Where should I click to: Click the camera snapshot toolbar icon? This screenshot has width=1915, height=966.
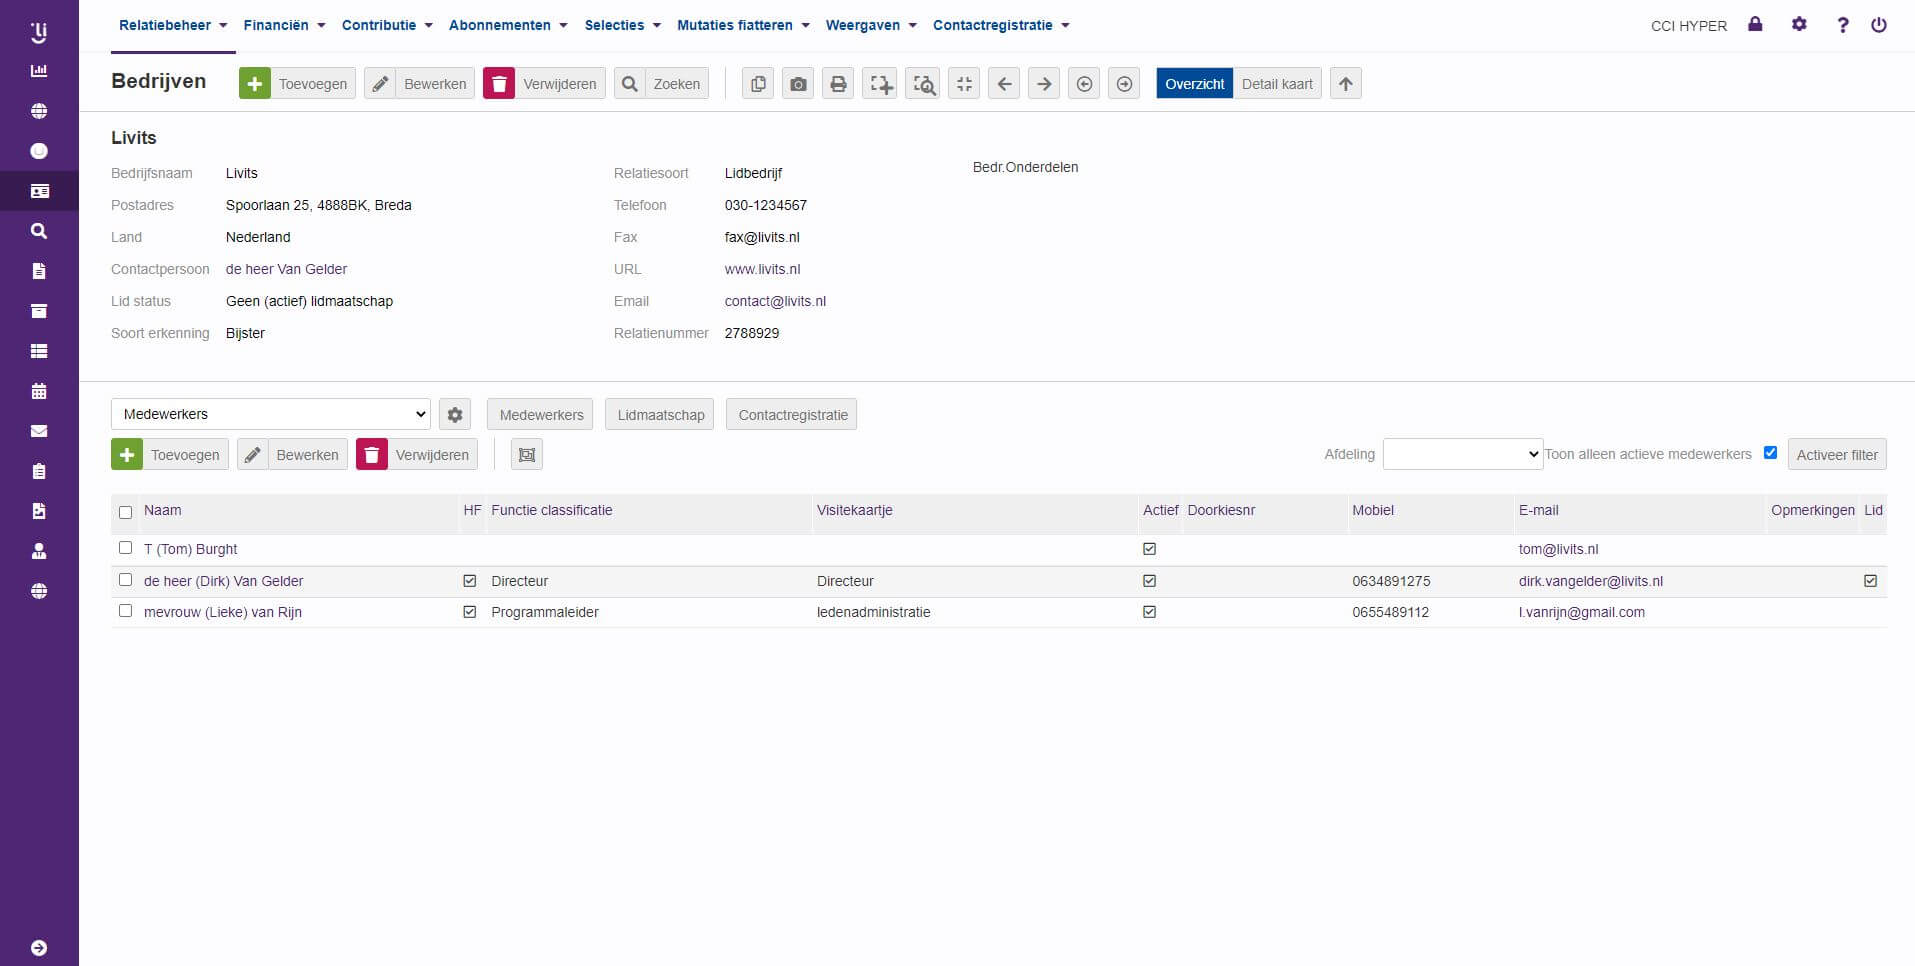tap(798, 84)
